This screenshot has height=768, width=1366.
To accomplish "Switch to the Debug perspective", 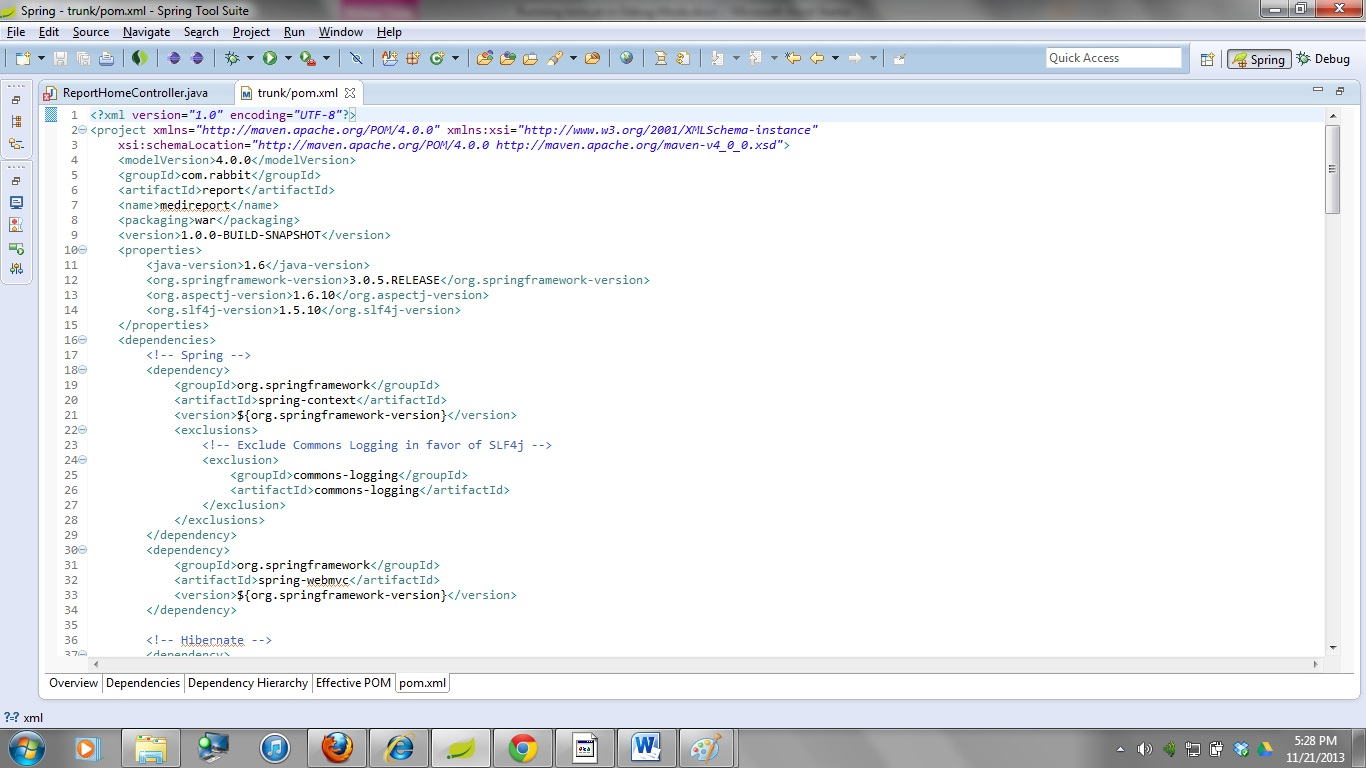I will click(1323, 59).
